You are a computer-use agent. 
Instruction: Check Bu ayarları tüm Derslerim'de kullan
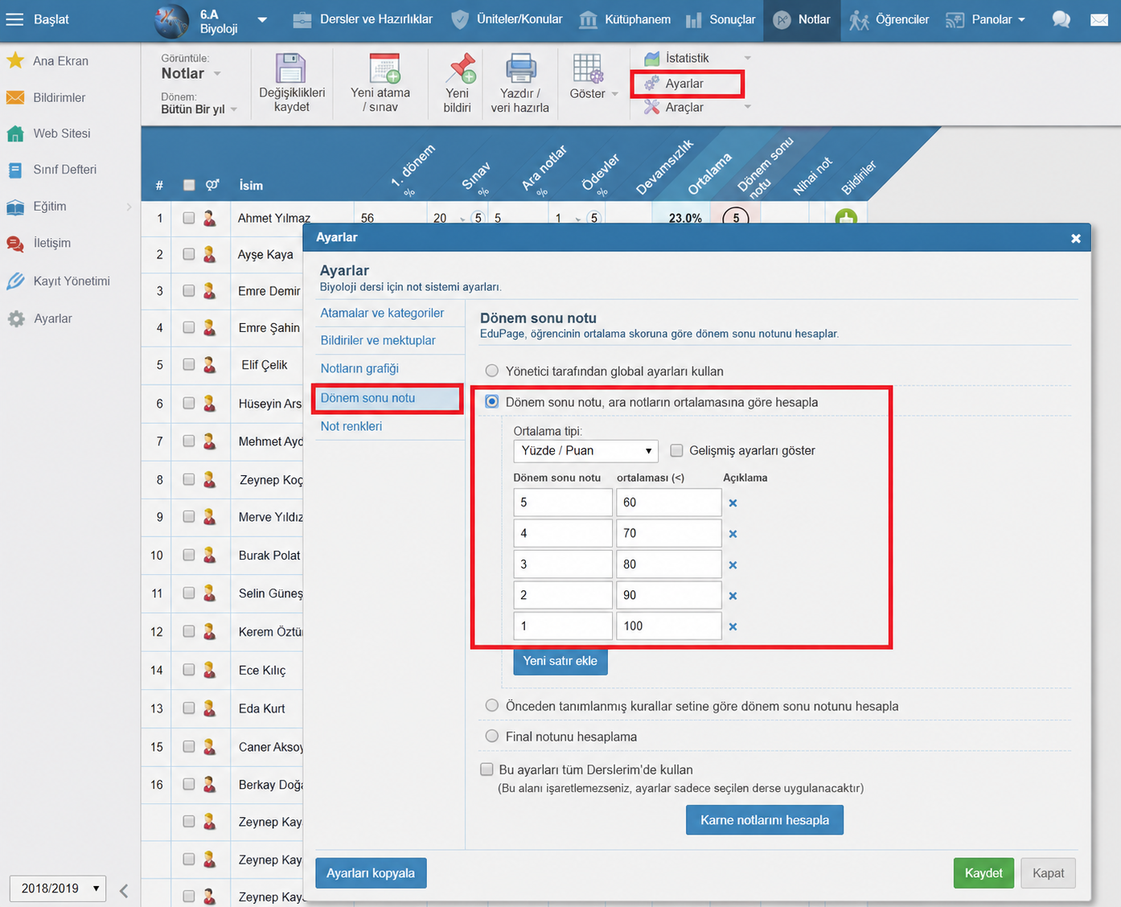(487, 770)
